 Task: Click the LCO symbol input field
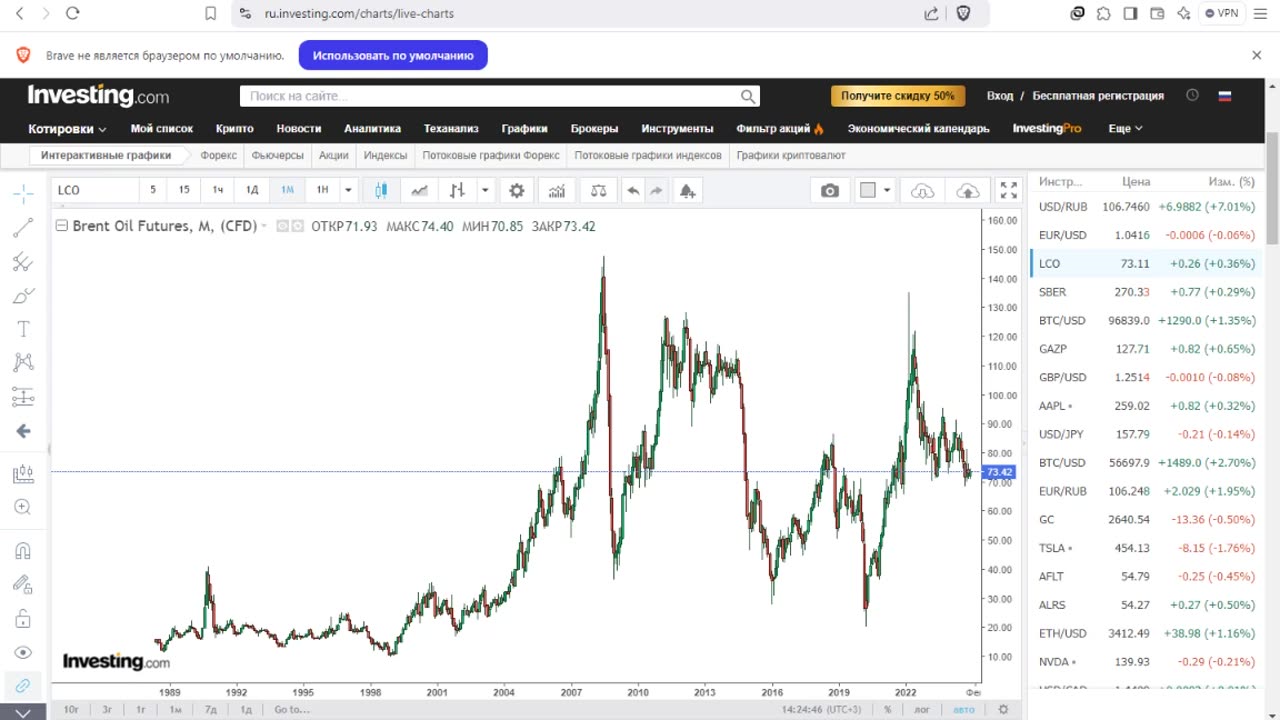(94, 190)
